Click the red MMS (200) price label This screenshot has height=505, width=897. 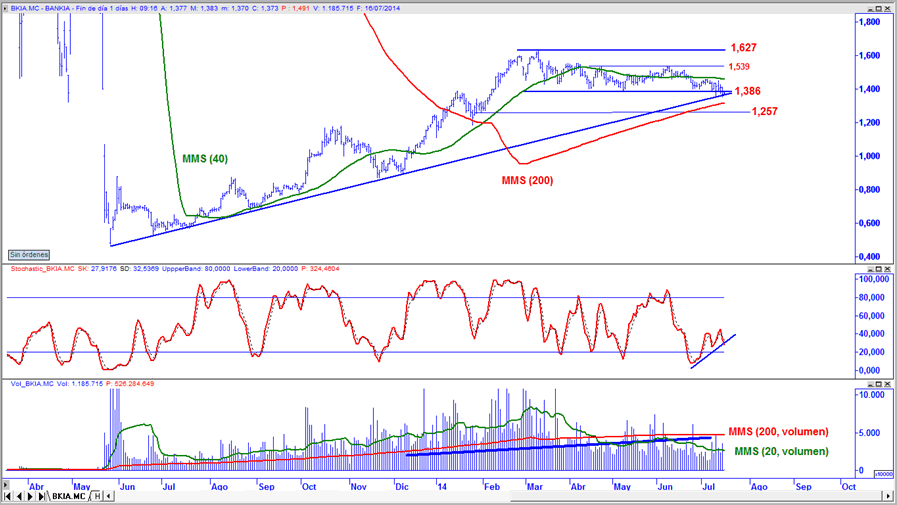(527, 181)
